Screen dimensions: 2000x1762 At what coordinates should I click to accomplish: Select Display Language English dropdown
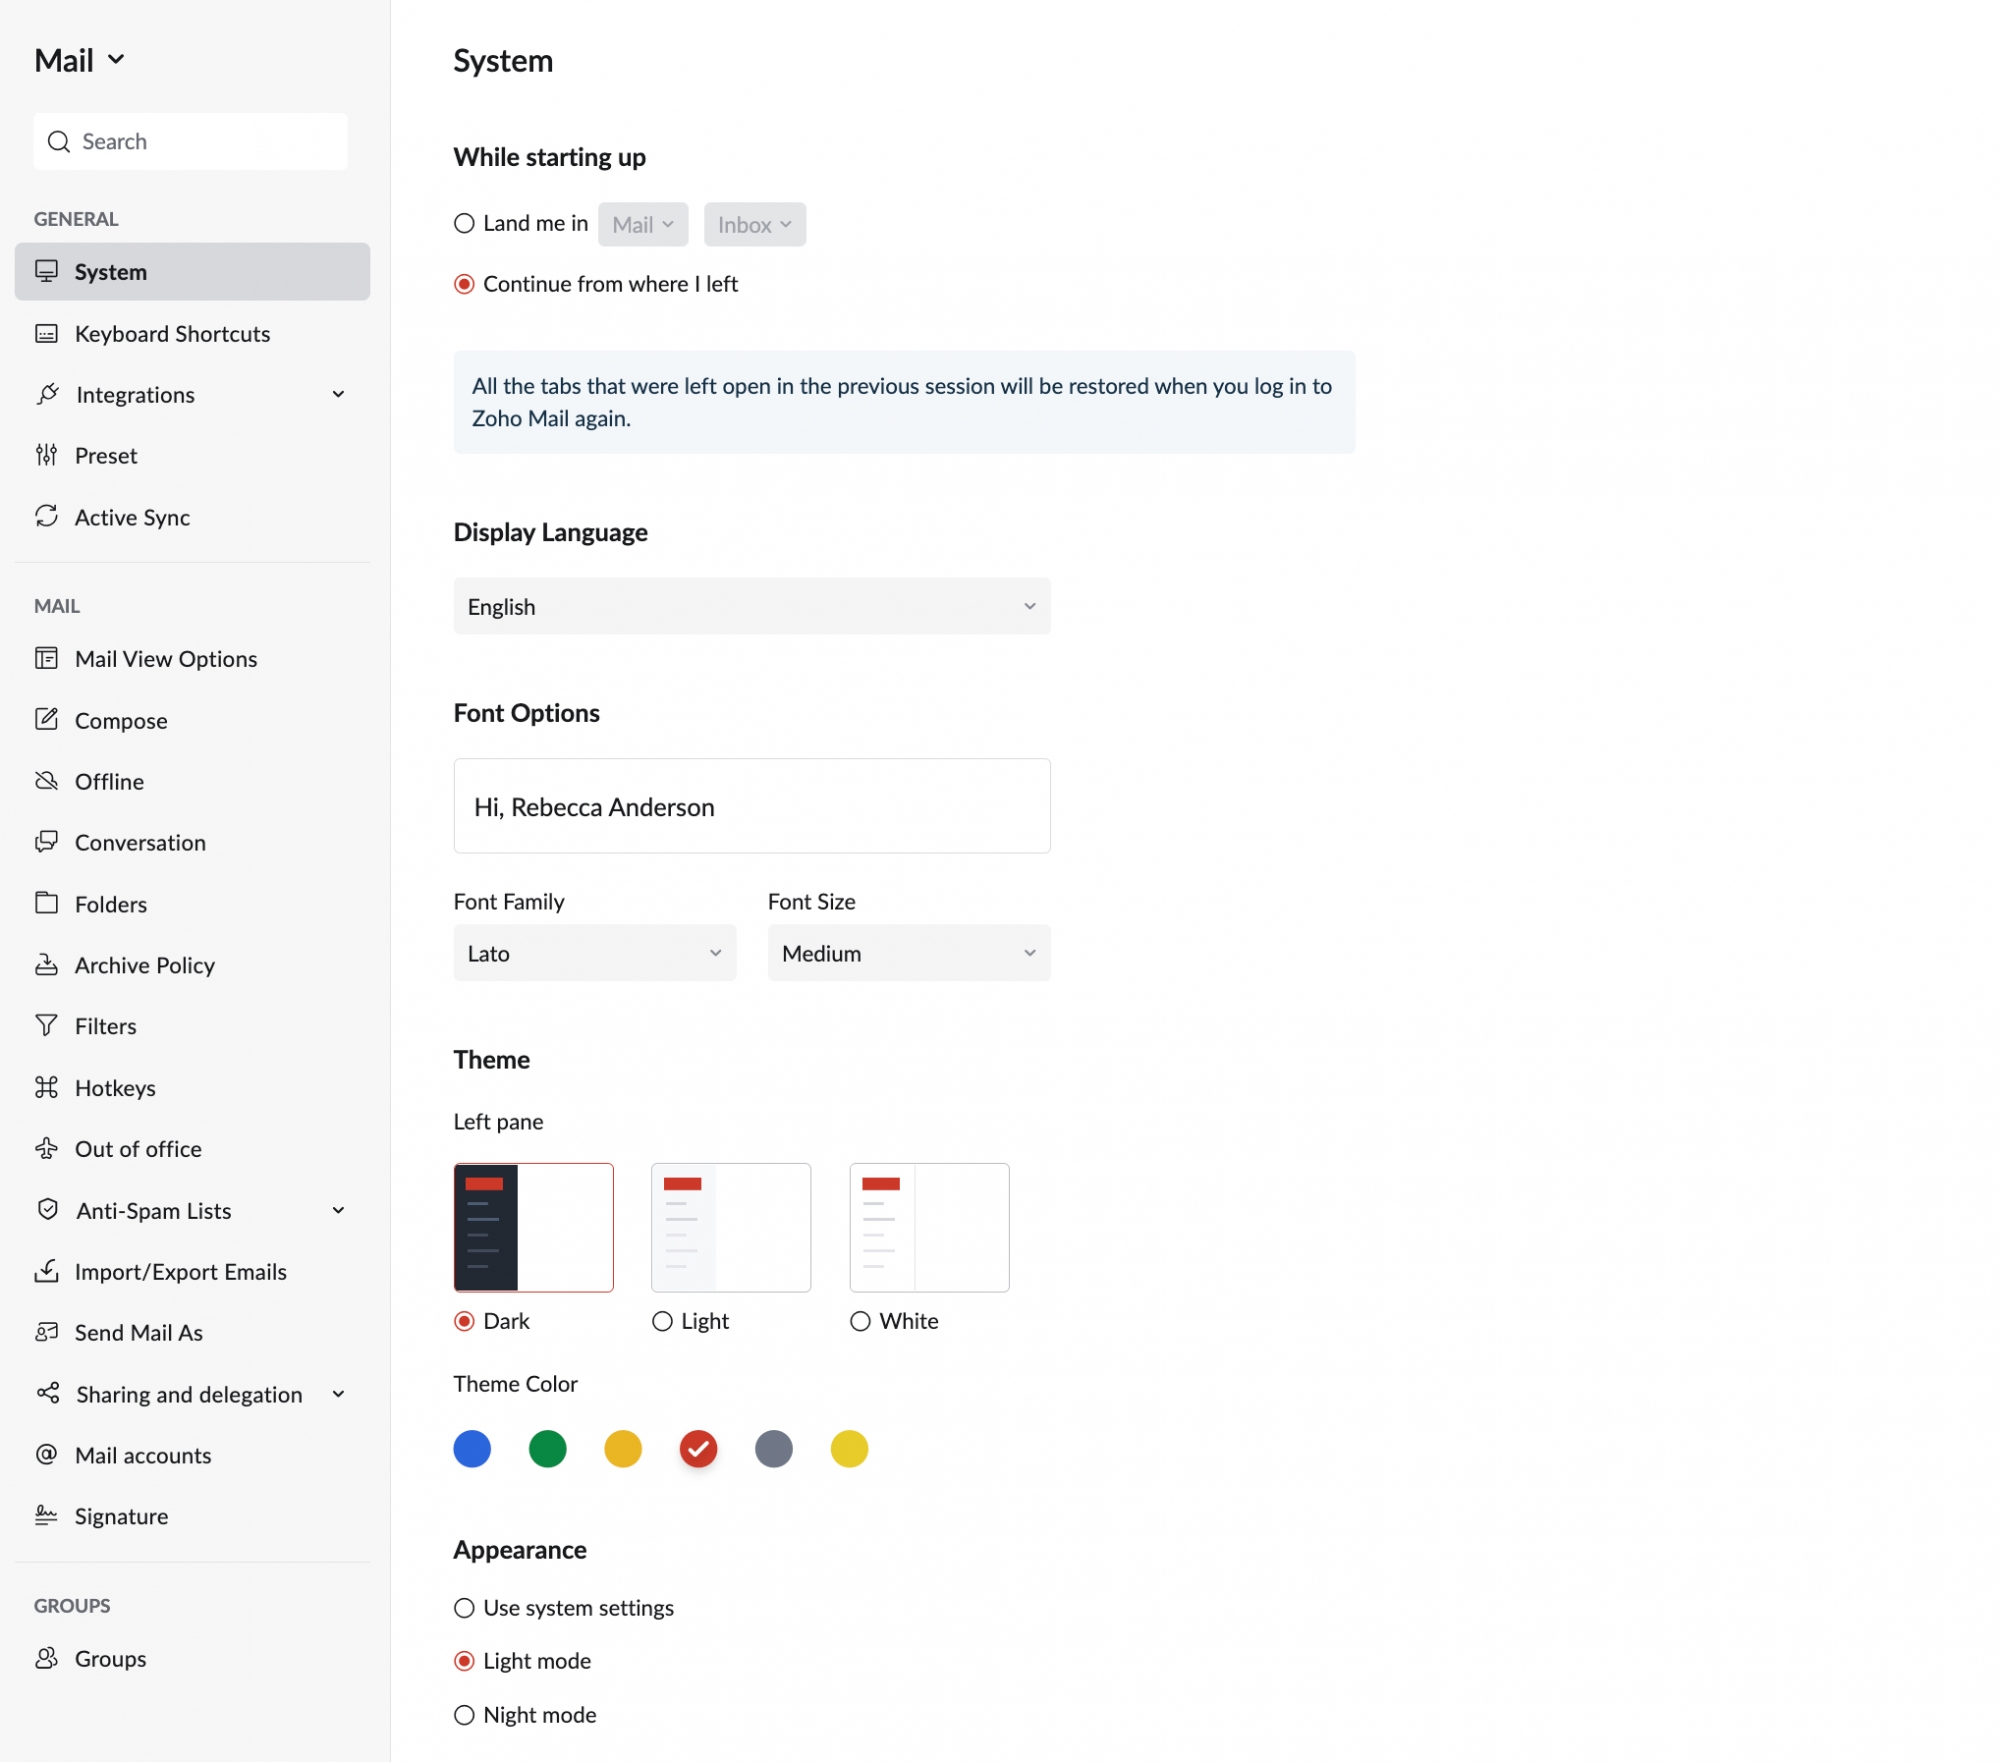pos(752,605)
